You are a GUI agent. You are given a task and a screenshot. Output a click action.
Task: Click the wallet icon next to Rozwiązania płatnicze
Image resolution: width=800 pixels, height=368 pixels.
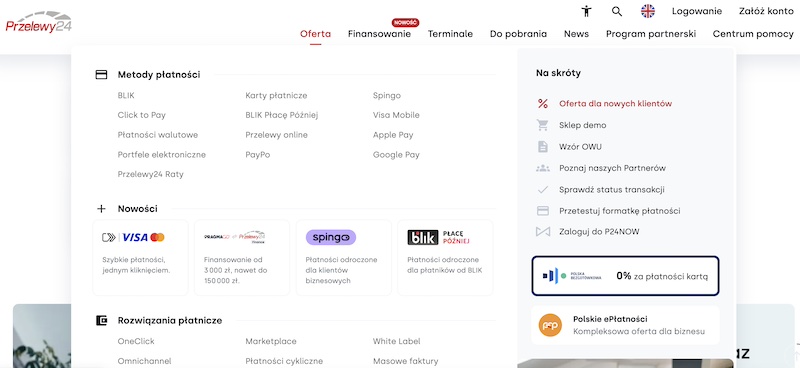coord(102,321)
